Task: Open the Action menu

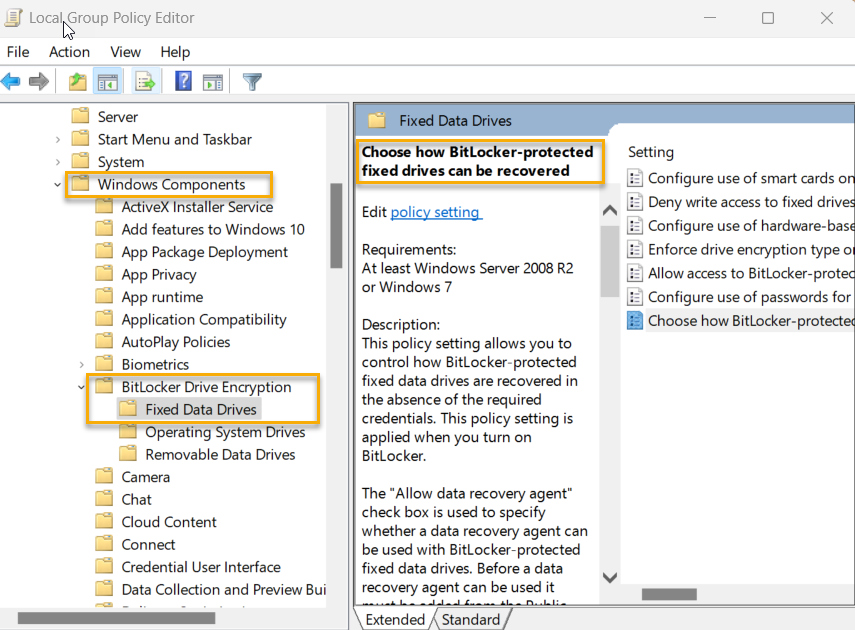Action: (x=69, y=51)
